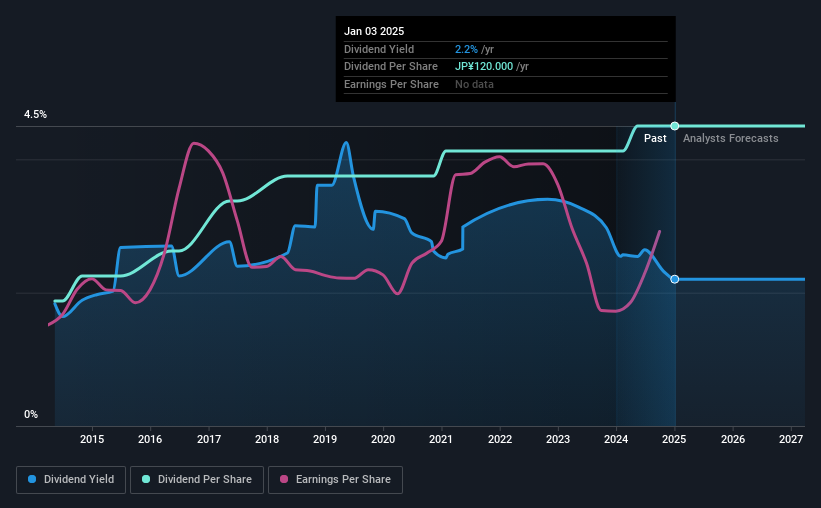Image resolution: width=821 pixels, height=508 pixels.
Task: Click the 2.2% dividend yield value in the tooltip
Action: 466,49
